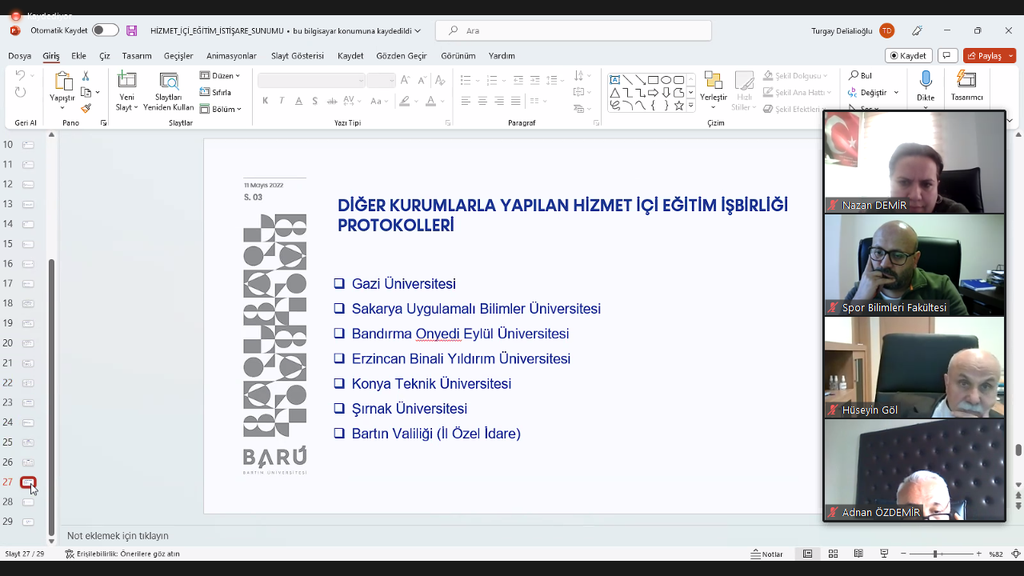Click the Paylaş share button
The image size is (1024, 576).
[x=985, y=56]
